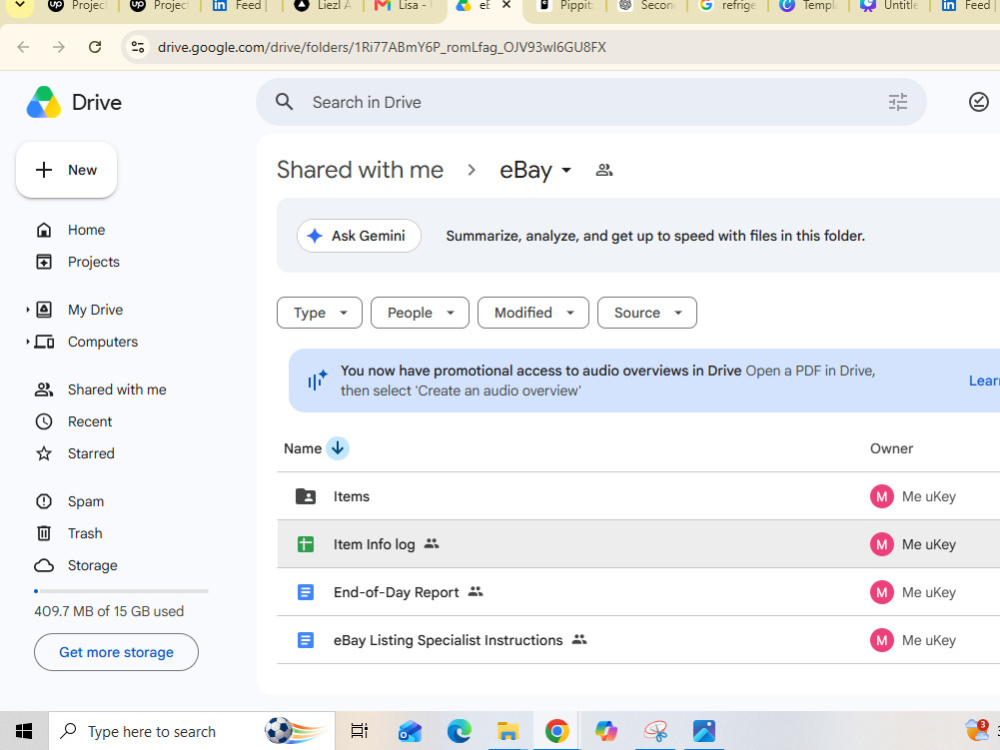Switch to the Templ tab

807,6
